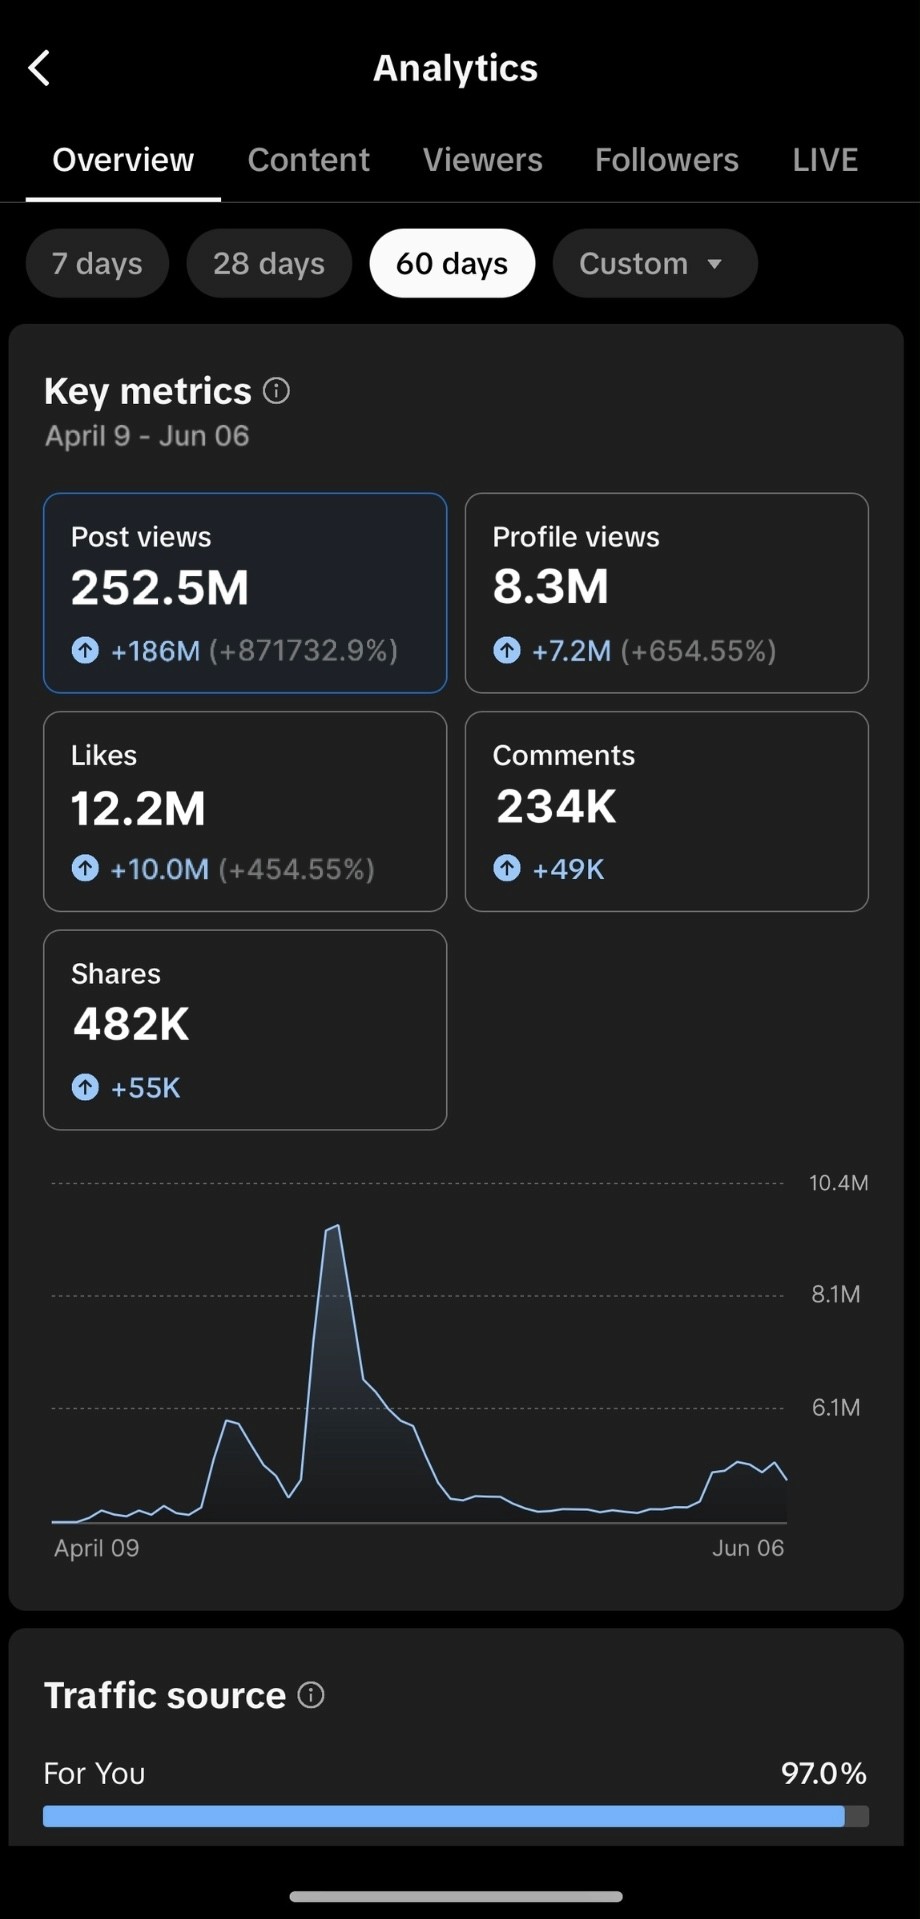Screen dimensions: 920x1919
Task: Select the Likes metric card
Action: [245, 811]
